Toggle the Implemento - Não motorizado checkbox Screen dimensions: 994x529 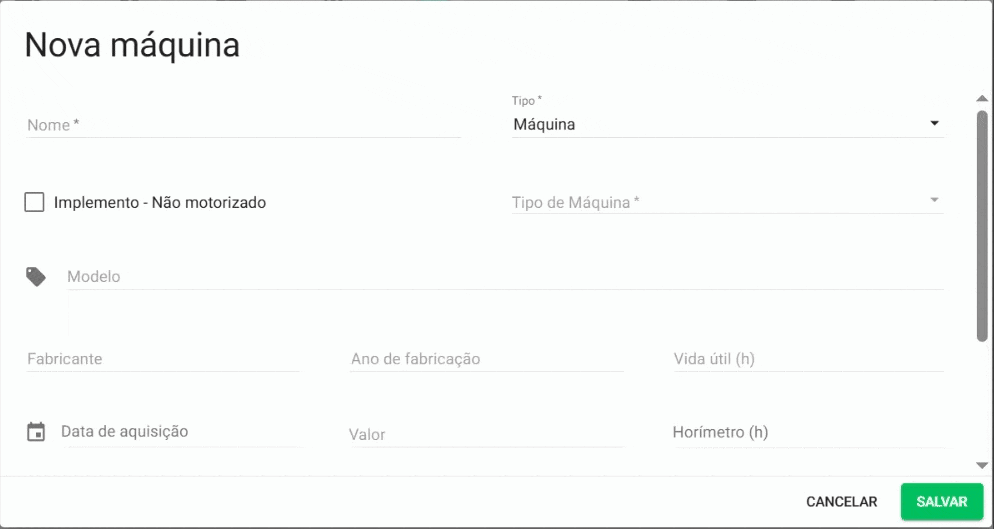[x=35, y=202]
